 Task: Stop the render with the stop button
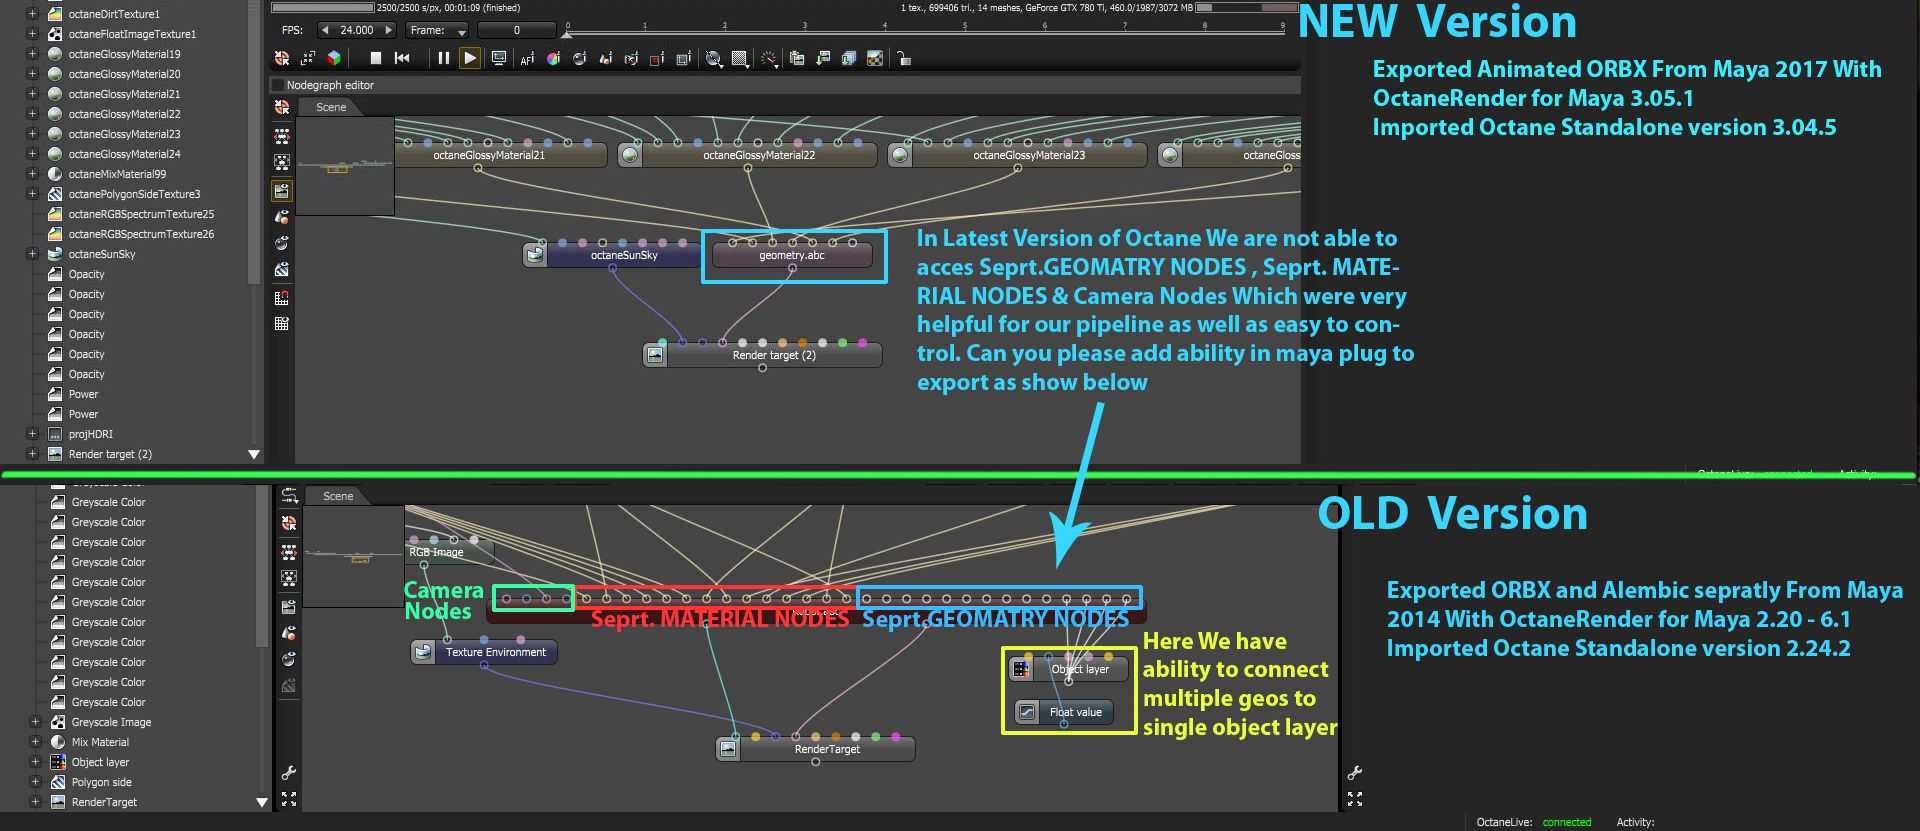pos(376,58)
